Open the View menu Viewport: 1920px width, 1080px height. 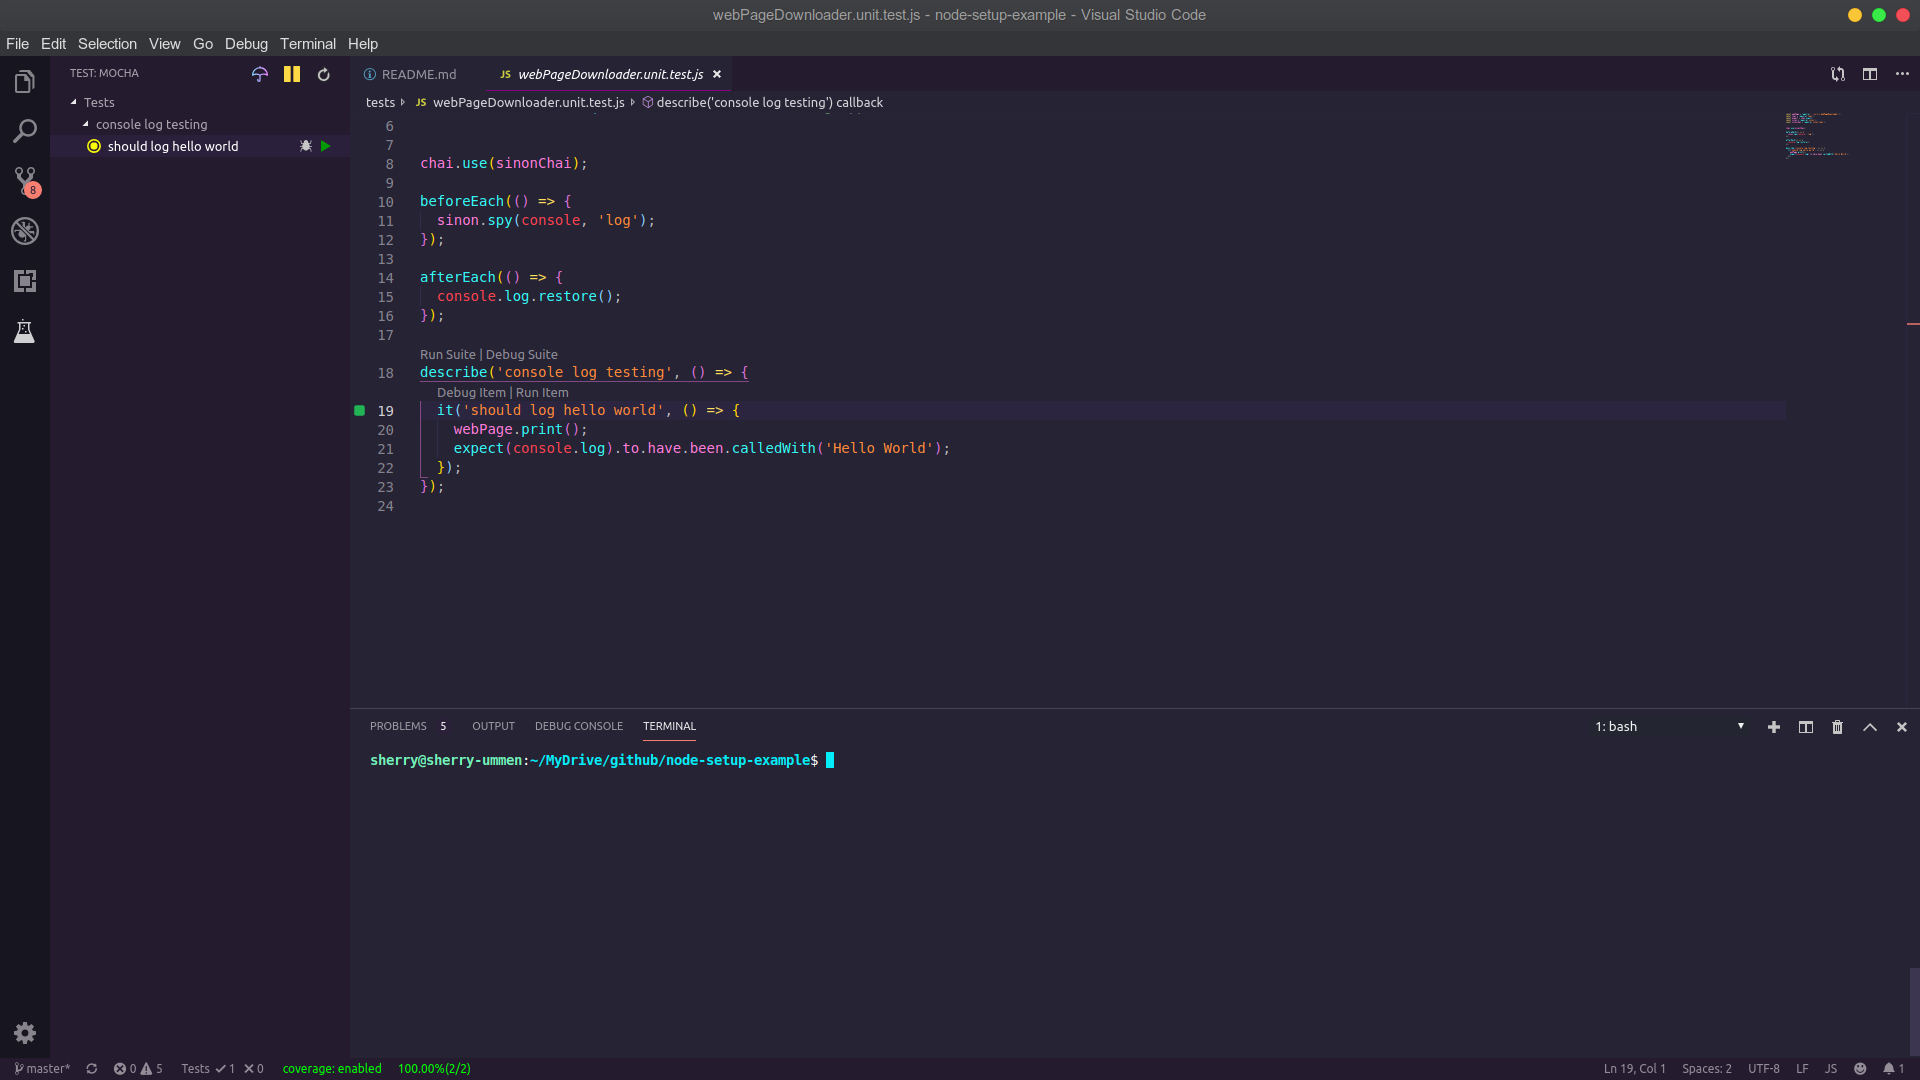(x=164, y=44)
